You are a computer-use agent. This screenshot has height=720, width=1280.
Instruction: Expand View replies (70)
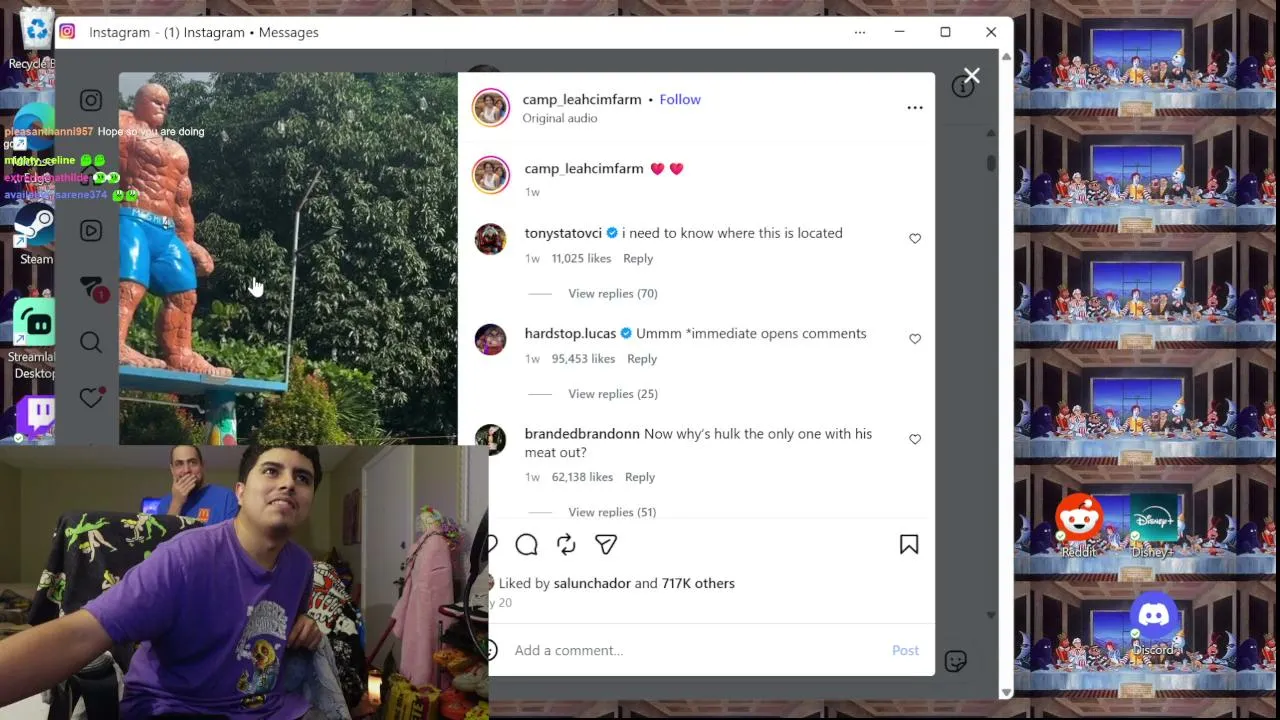(x=613, y=293)
